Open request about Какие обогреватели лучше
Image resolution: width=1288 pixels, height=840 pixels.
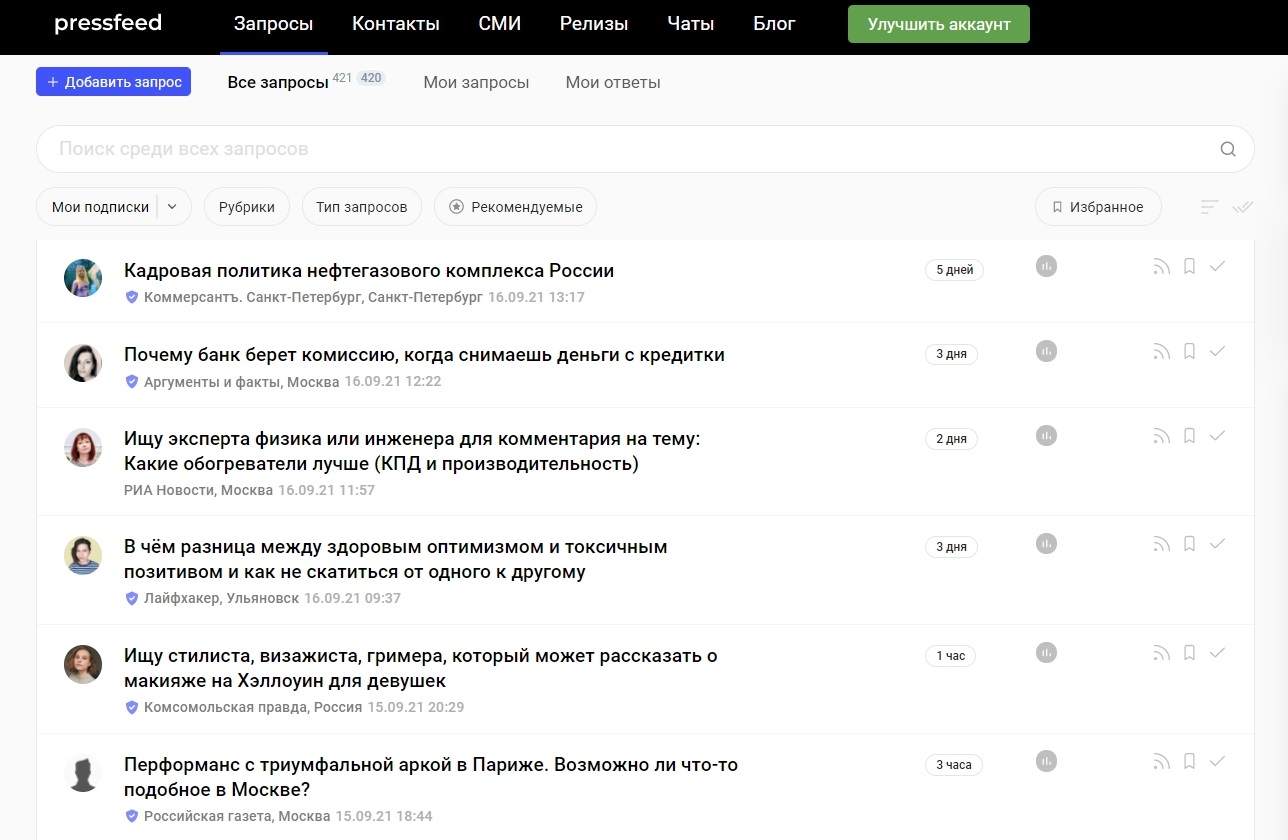412,451
